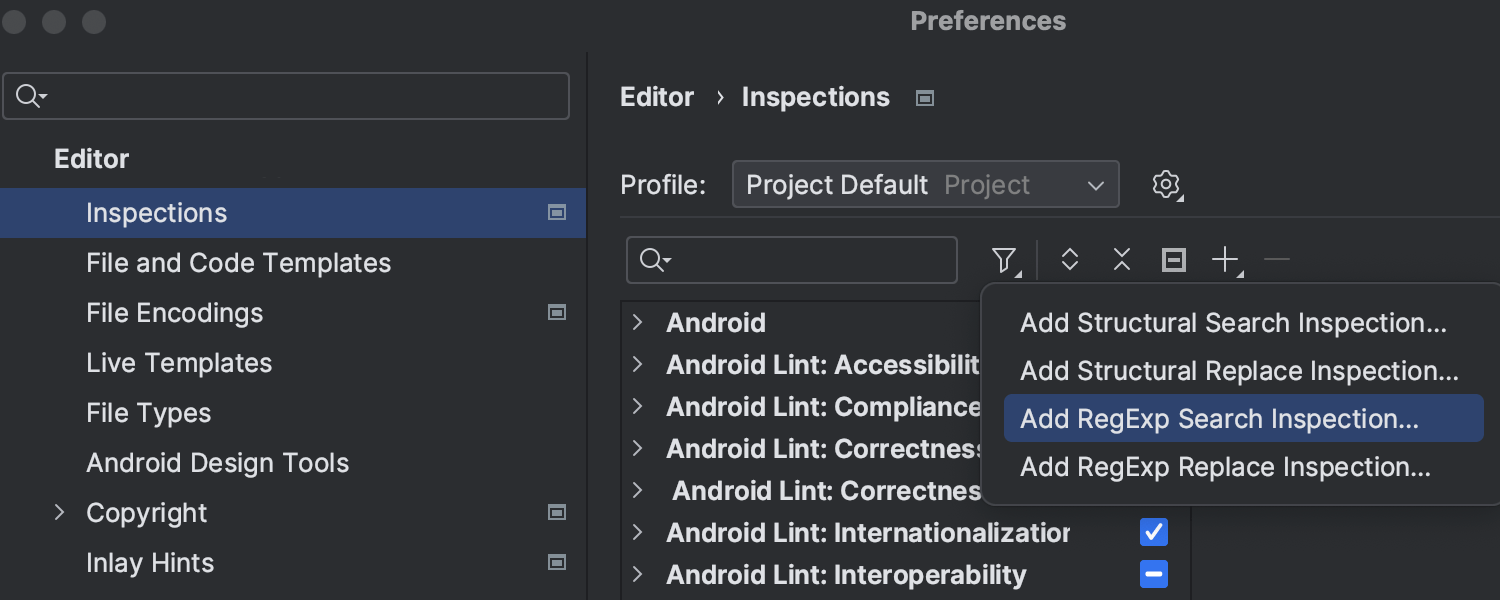The width and height of the screenshot is (1500, 600).
Task: Click the project-level icon beside Inspections heading
Action: (925, 98)
